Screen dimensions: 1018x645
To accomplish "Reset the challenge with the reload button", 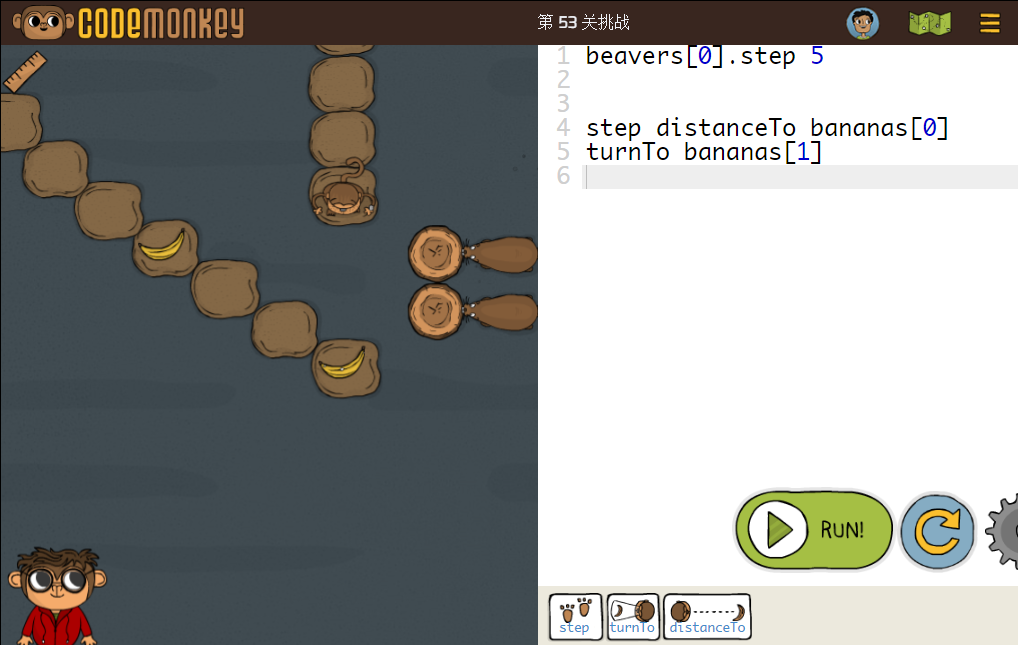I will click(x=937, y=531).
